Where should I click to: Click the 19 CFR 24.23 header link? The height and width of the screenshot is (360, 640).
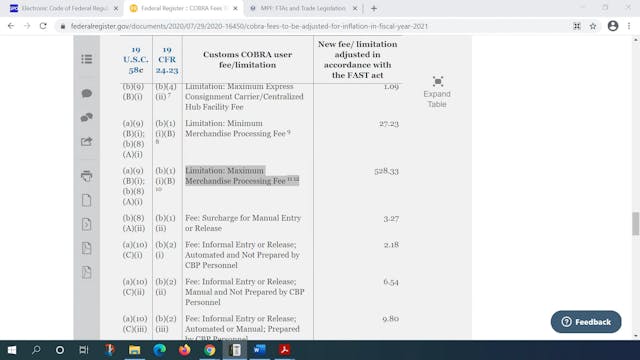point(167,60)
